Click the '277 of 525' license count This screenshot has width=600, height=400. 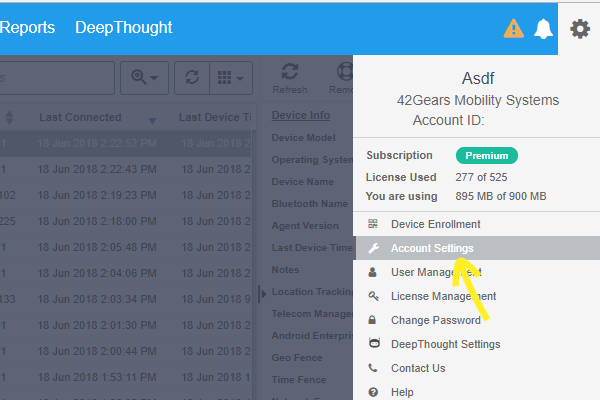point(481,177)
